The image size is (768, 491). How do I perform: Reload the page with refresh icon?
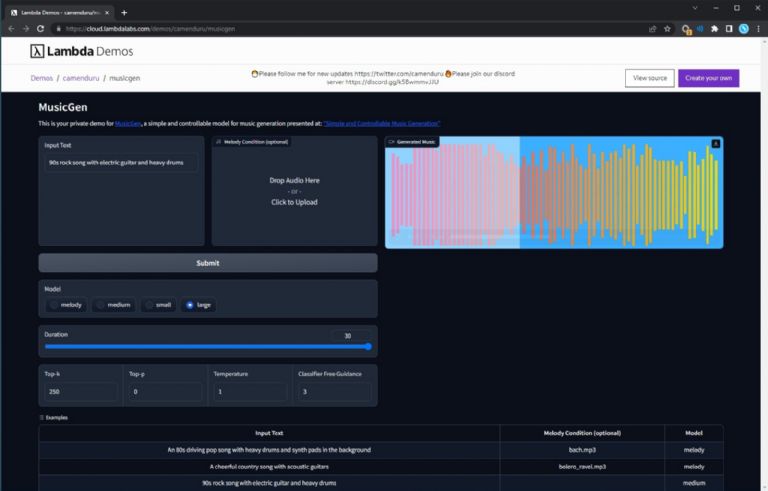(x=41, y=29)
